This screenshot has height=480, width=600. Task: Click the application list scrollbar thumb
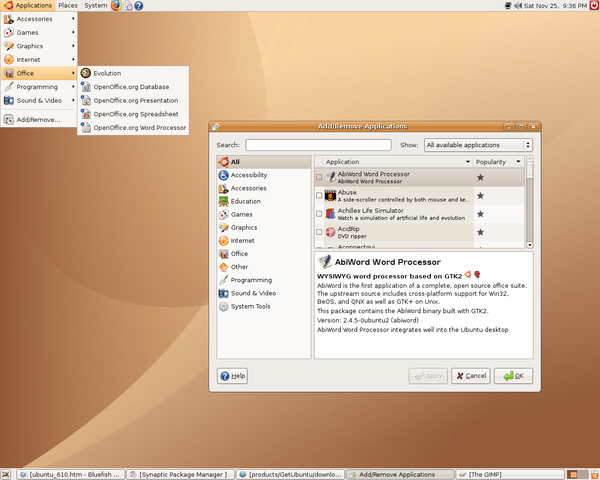coord(530,170)
